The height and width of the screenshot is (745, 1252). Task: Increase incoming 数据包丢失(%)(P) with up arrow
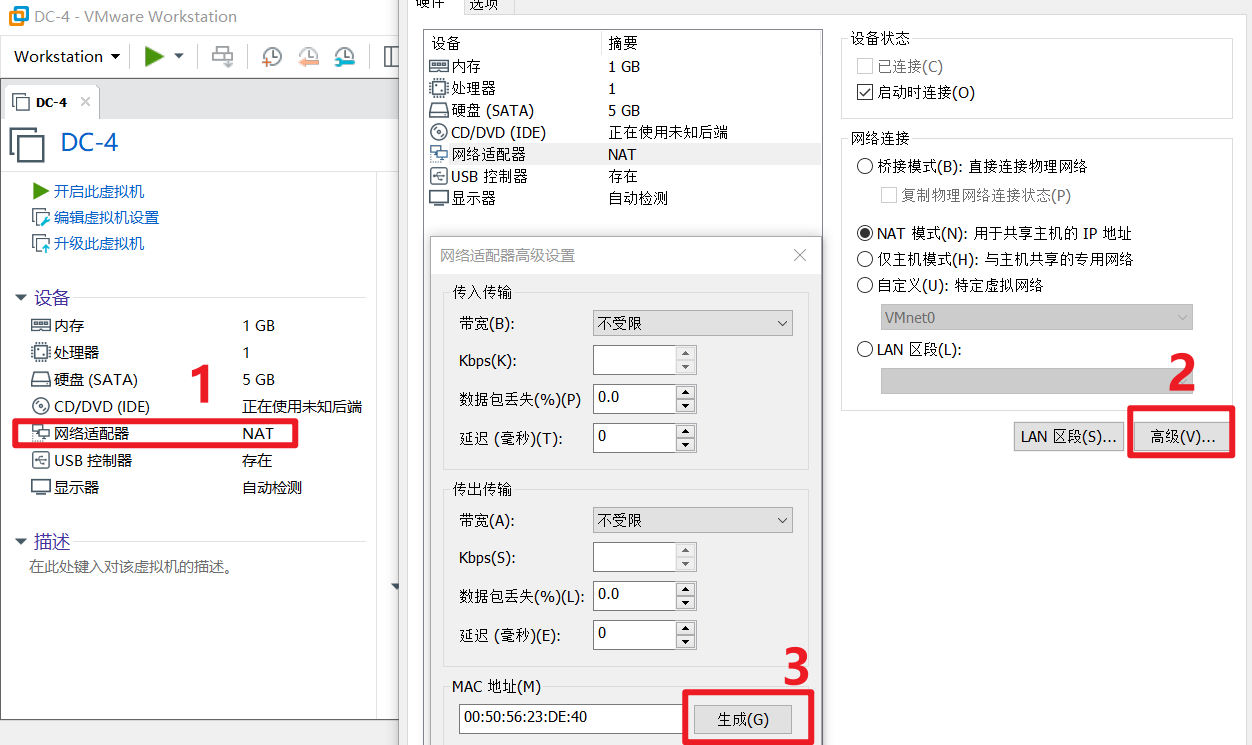(685, 391)
